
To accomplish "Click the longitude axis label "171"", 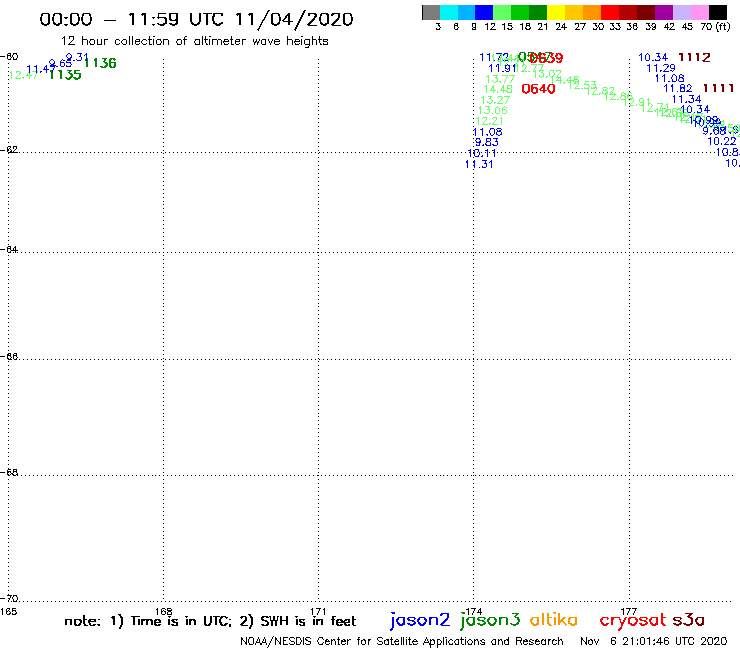I will [x=319, y=612].
